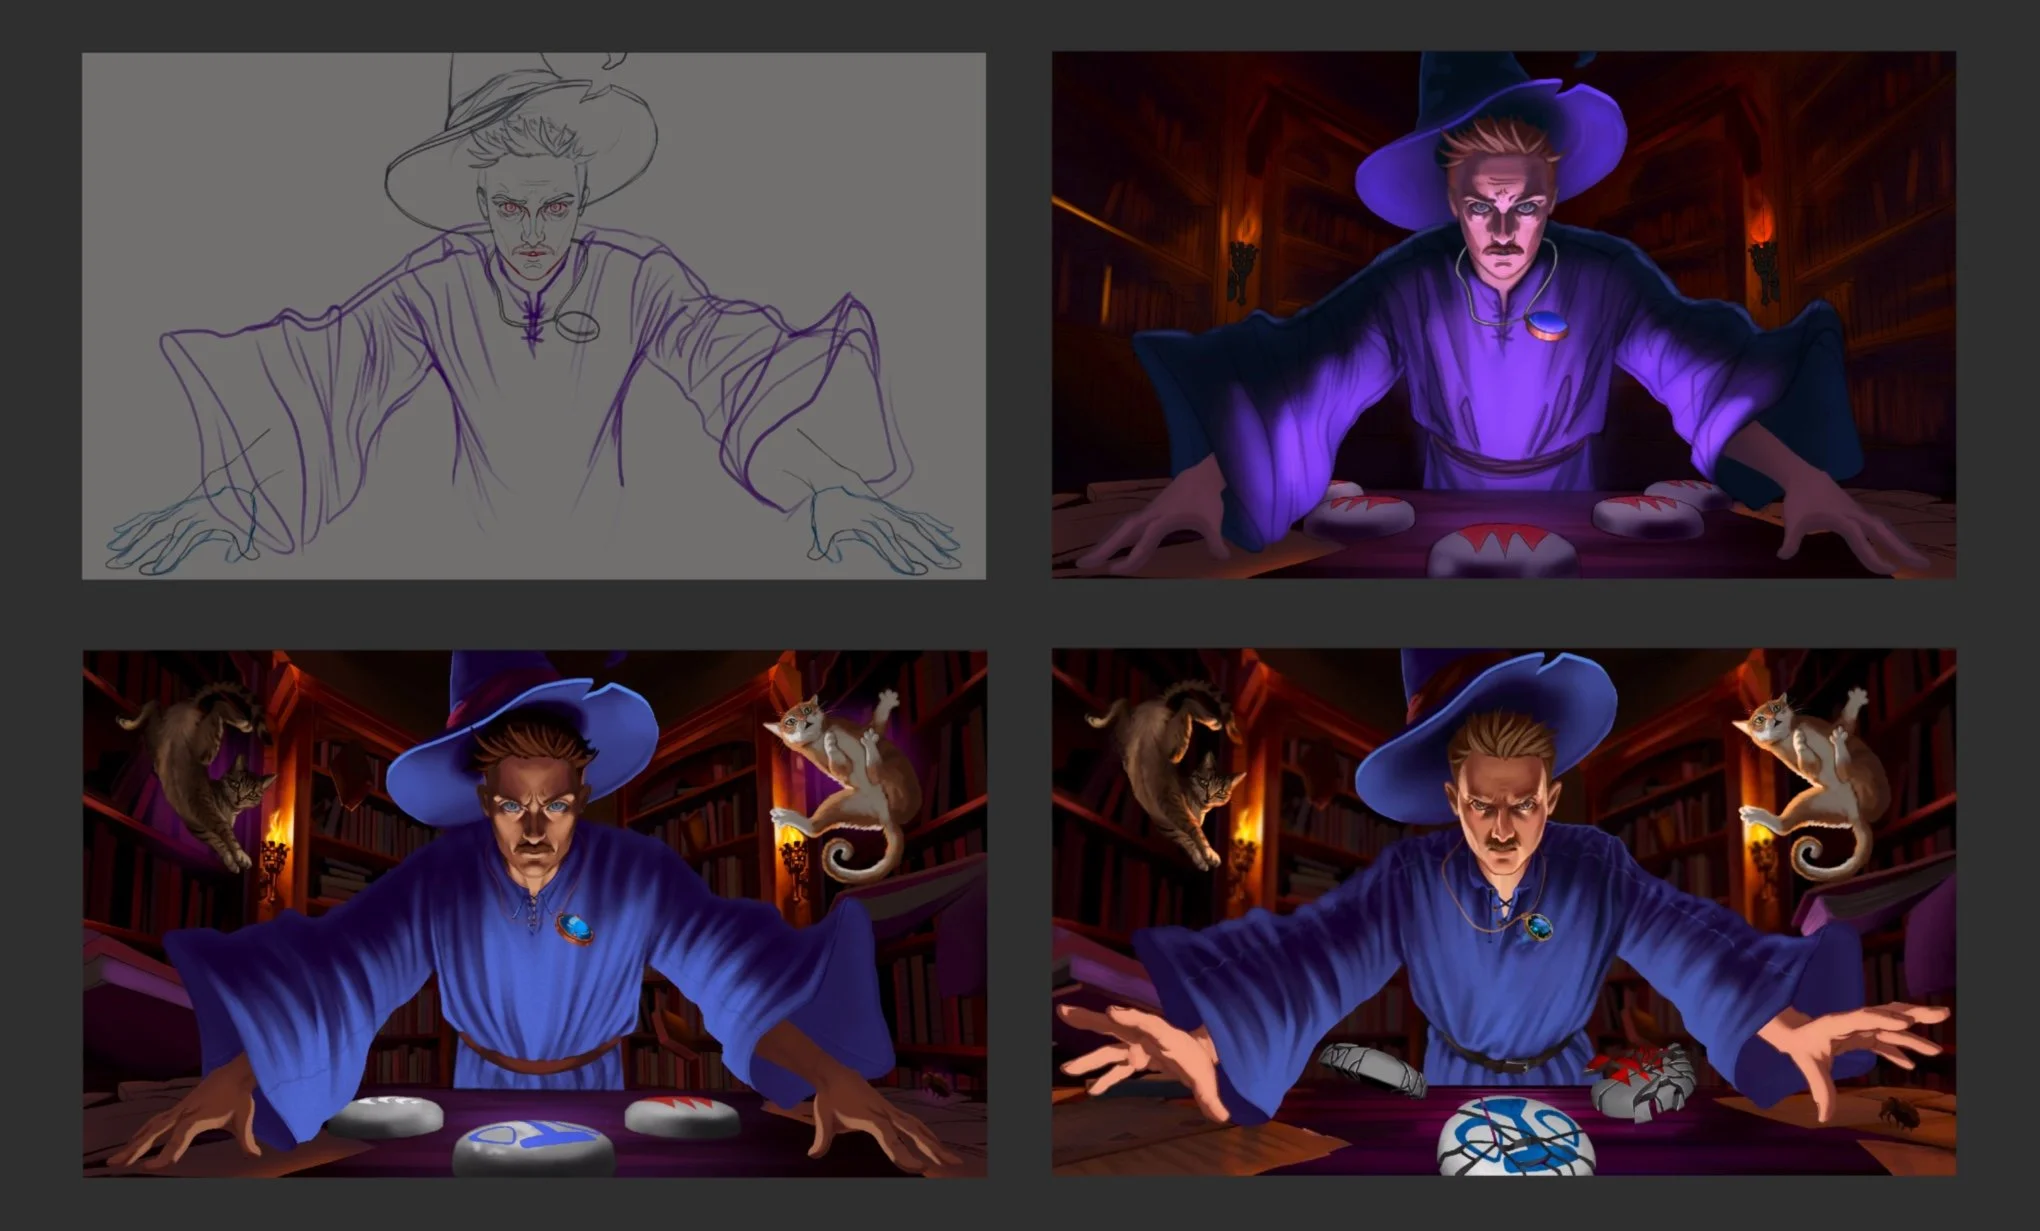
Task: Click the orange amulet in purple draft
Action: point(1545,325)
